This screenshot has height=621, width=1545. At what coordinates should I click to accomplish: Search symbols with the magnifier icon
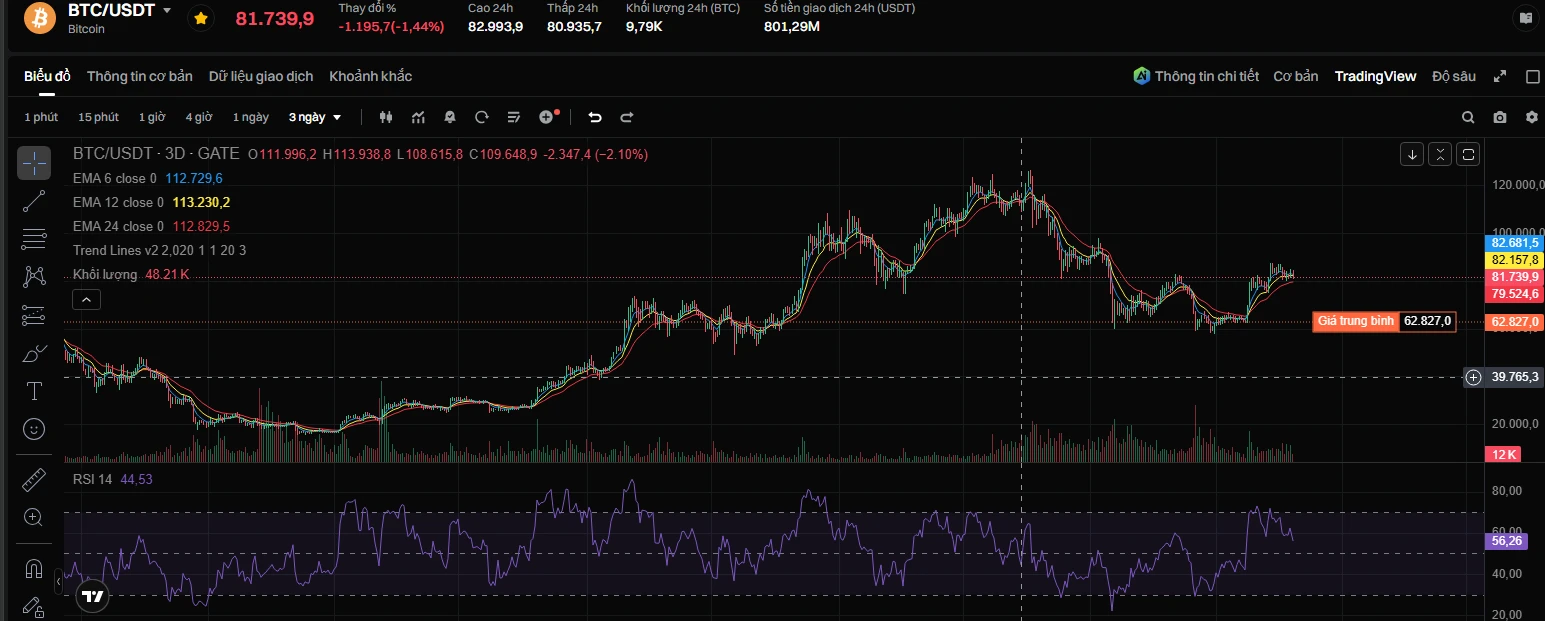coord(1468,117)
